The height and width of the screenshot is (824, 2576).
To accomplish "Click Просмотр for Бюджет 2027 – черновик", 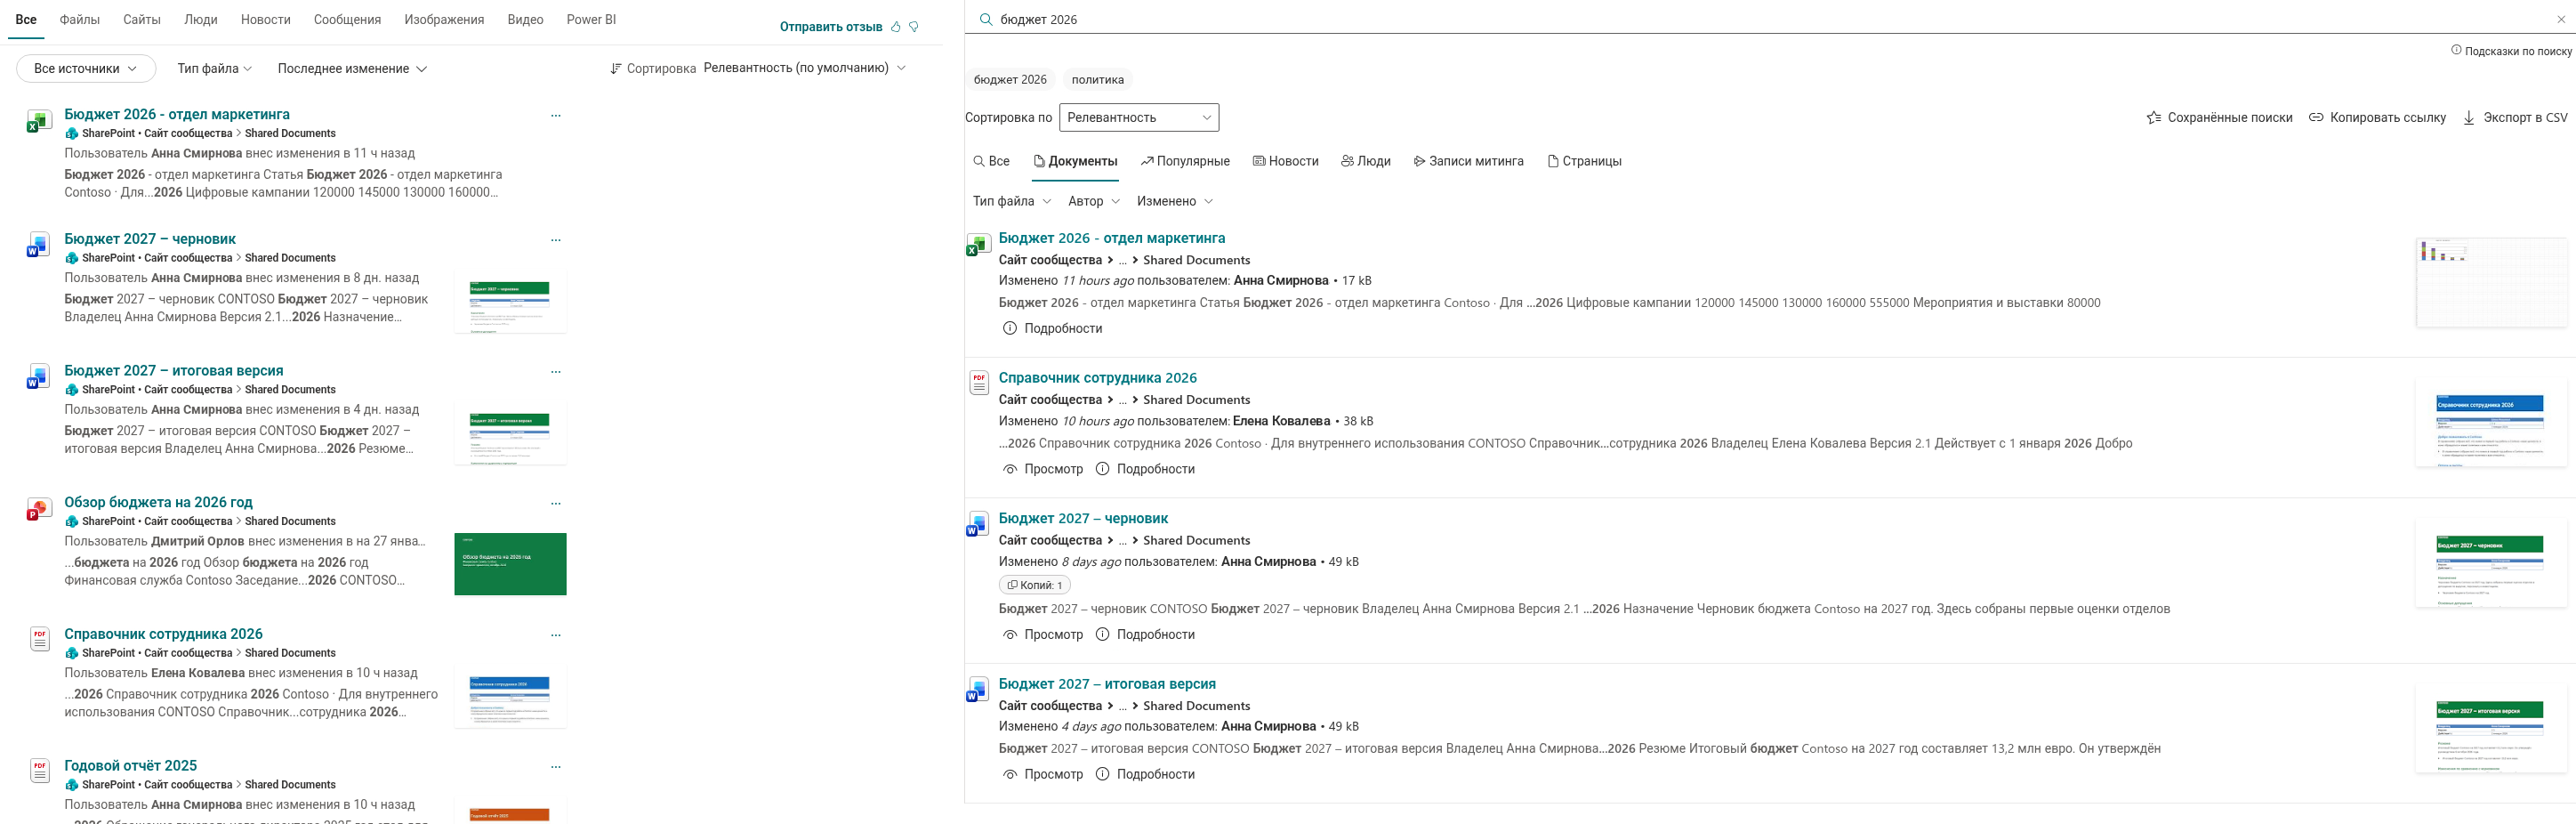I will pos(1043,634).
